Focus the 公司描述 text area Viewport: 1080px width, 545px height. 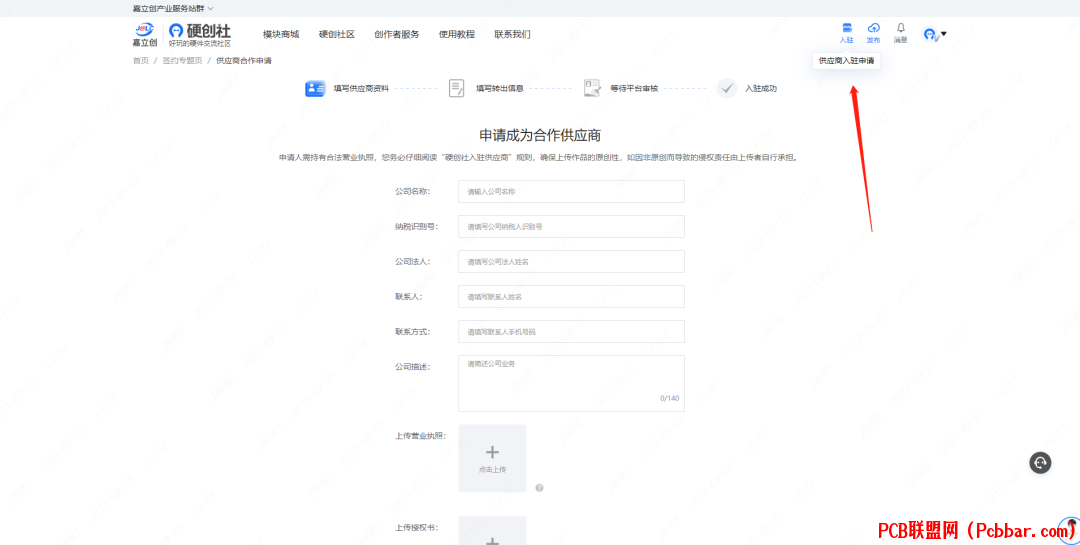[571, 383]
